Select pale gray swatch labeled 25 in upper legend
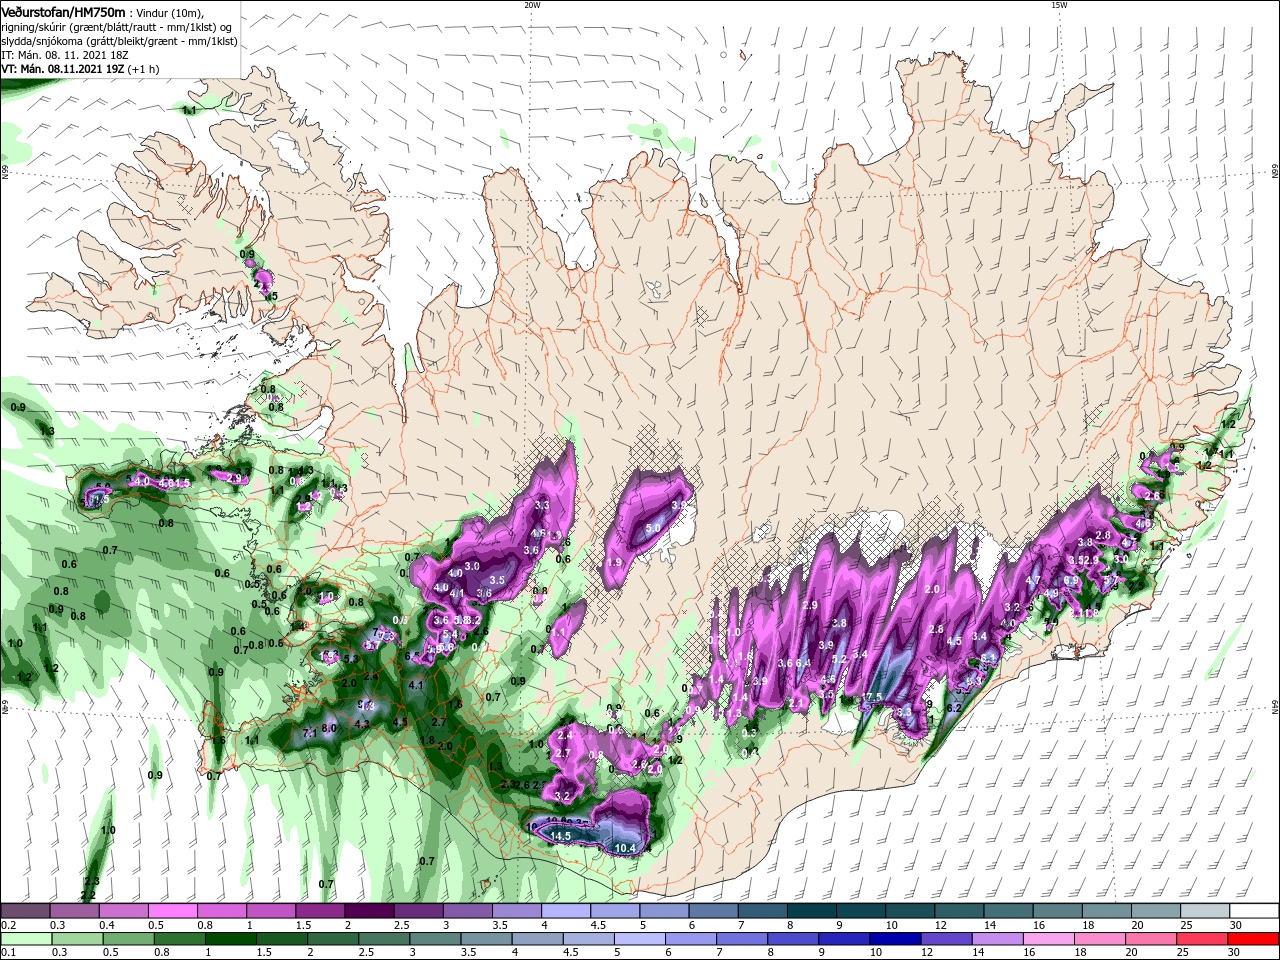Screen dimensions: 1280x960 [1205, 911]
